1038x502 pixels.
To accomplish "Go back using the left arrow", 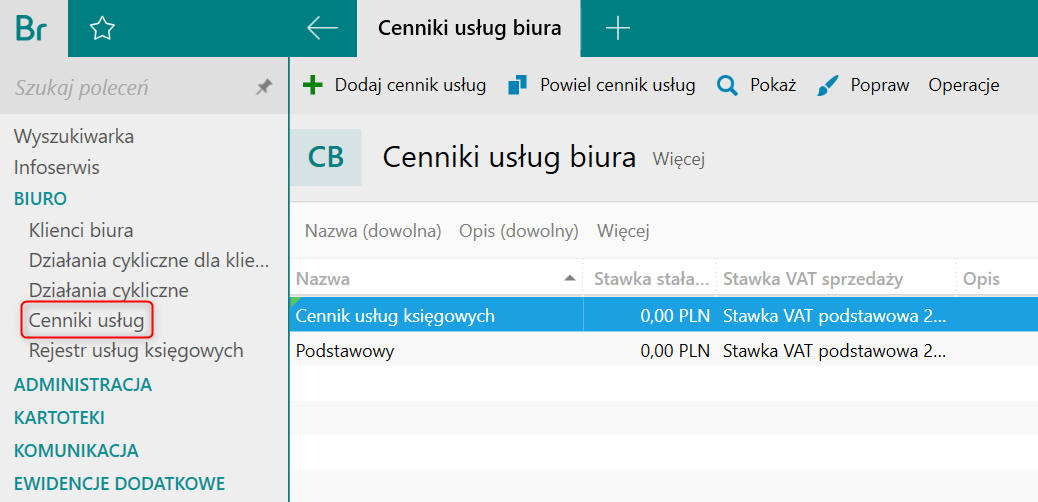I will (x=322, y=28).
